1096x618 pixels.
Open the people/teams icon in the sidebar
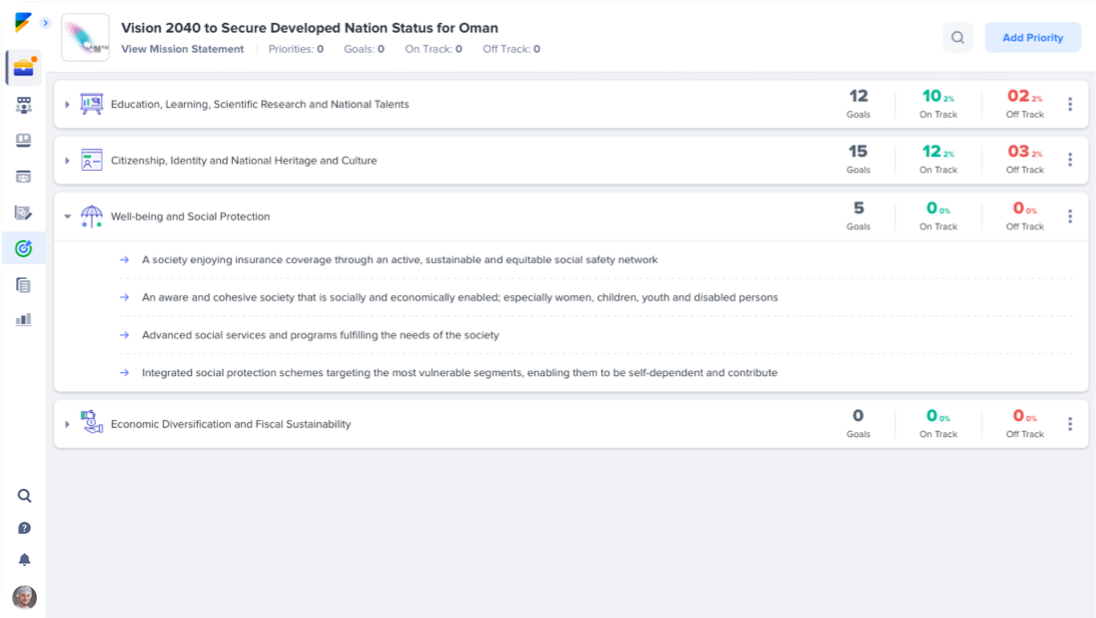23,105
